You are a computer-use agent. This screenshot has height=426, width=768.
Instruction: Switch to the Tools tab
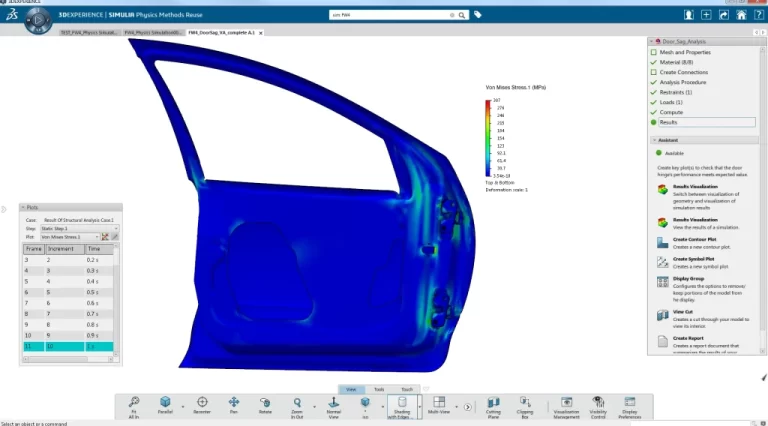[379, 389]
